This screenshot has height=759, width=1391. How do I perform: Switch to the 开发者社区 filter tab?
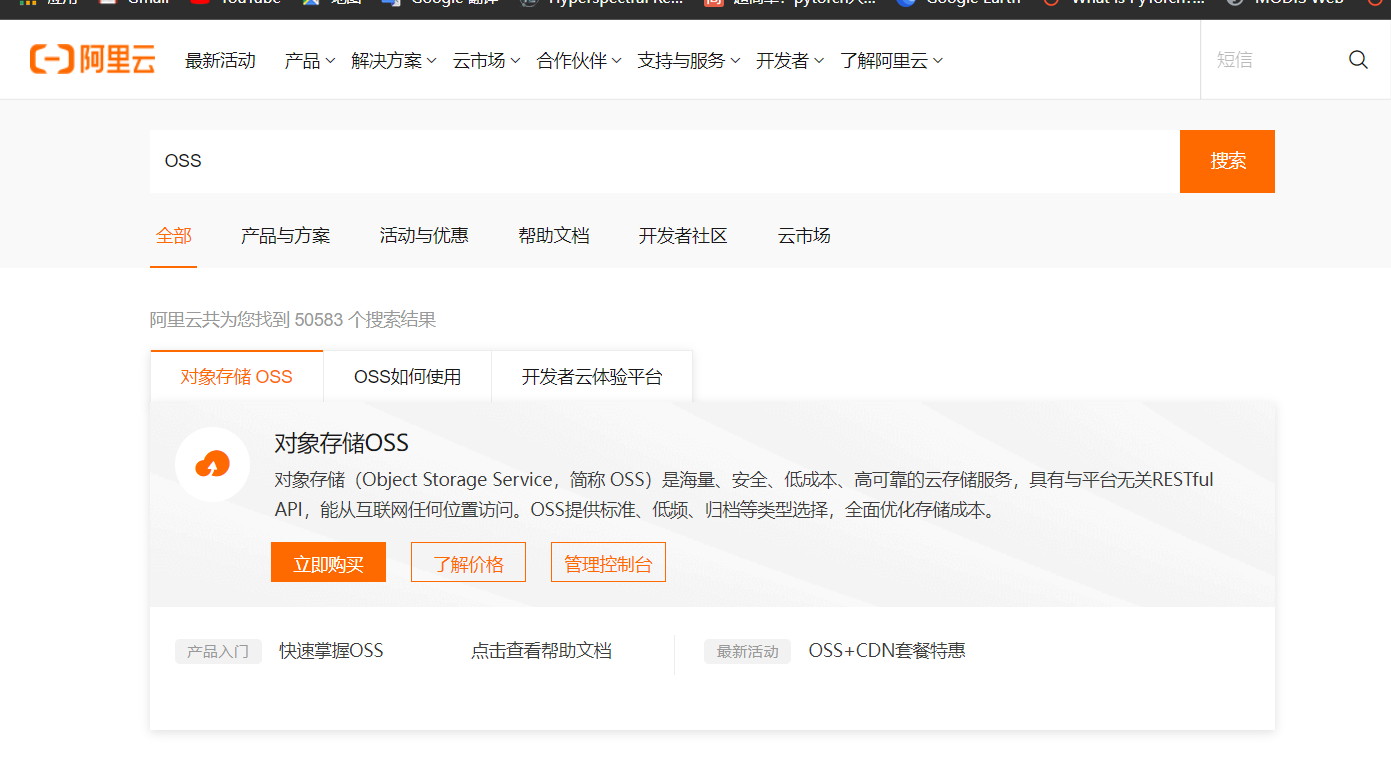pos(683,236)
